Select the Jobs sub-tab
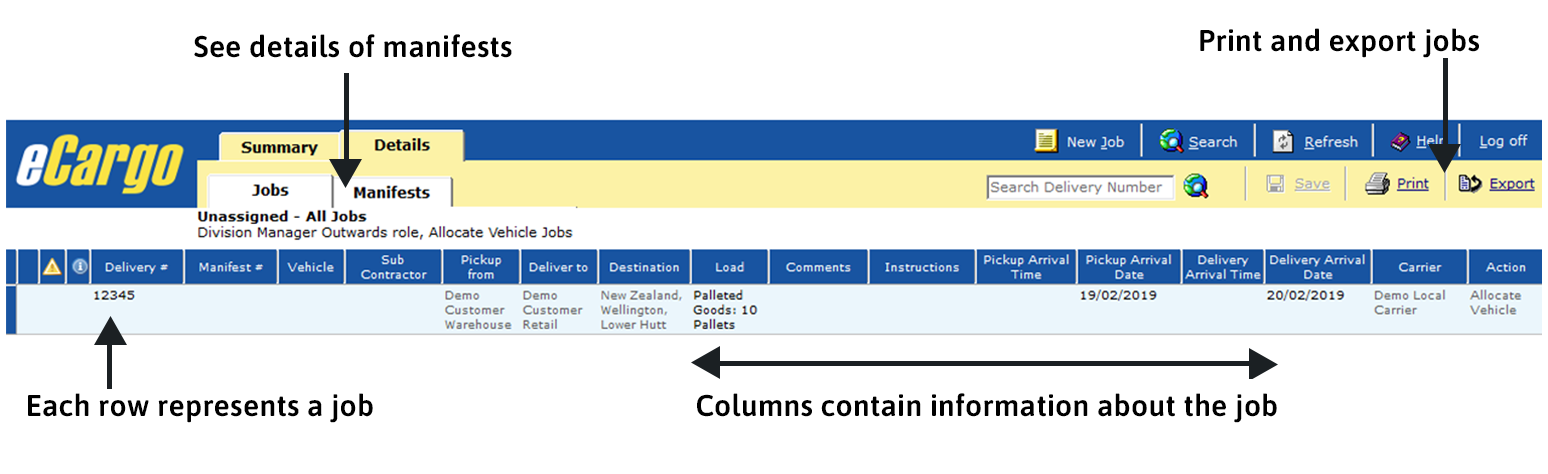Image resolution: width=1548 pixels, height=474 pixels. 270,190
